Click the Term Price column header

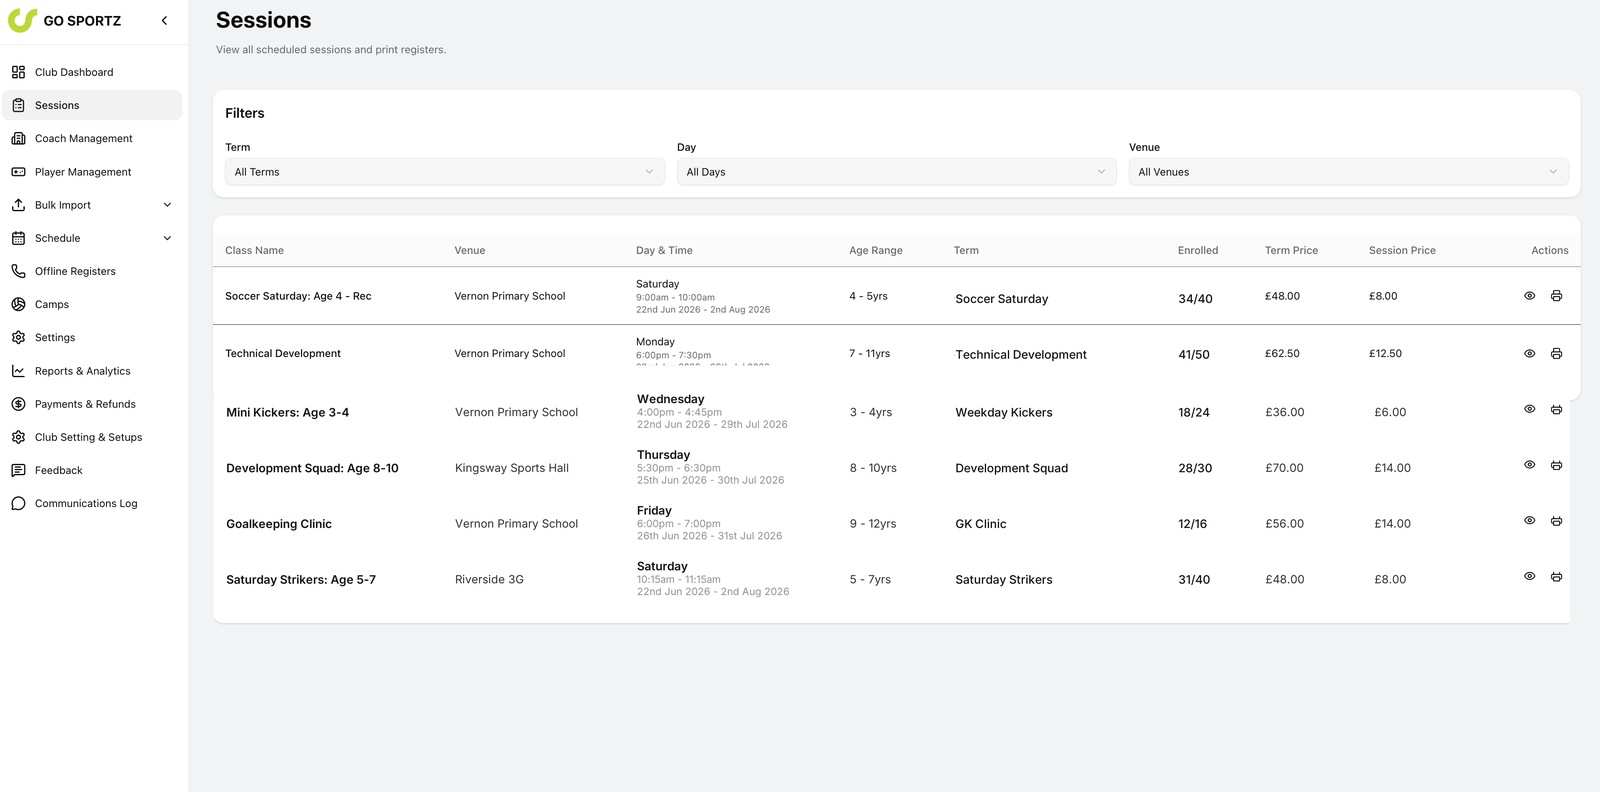pyautogui.click(x=1291, y=250)
